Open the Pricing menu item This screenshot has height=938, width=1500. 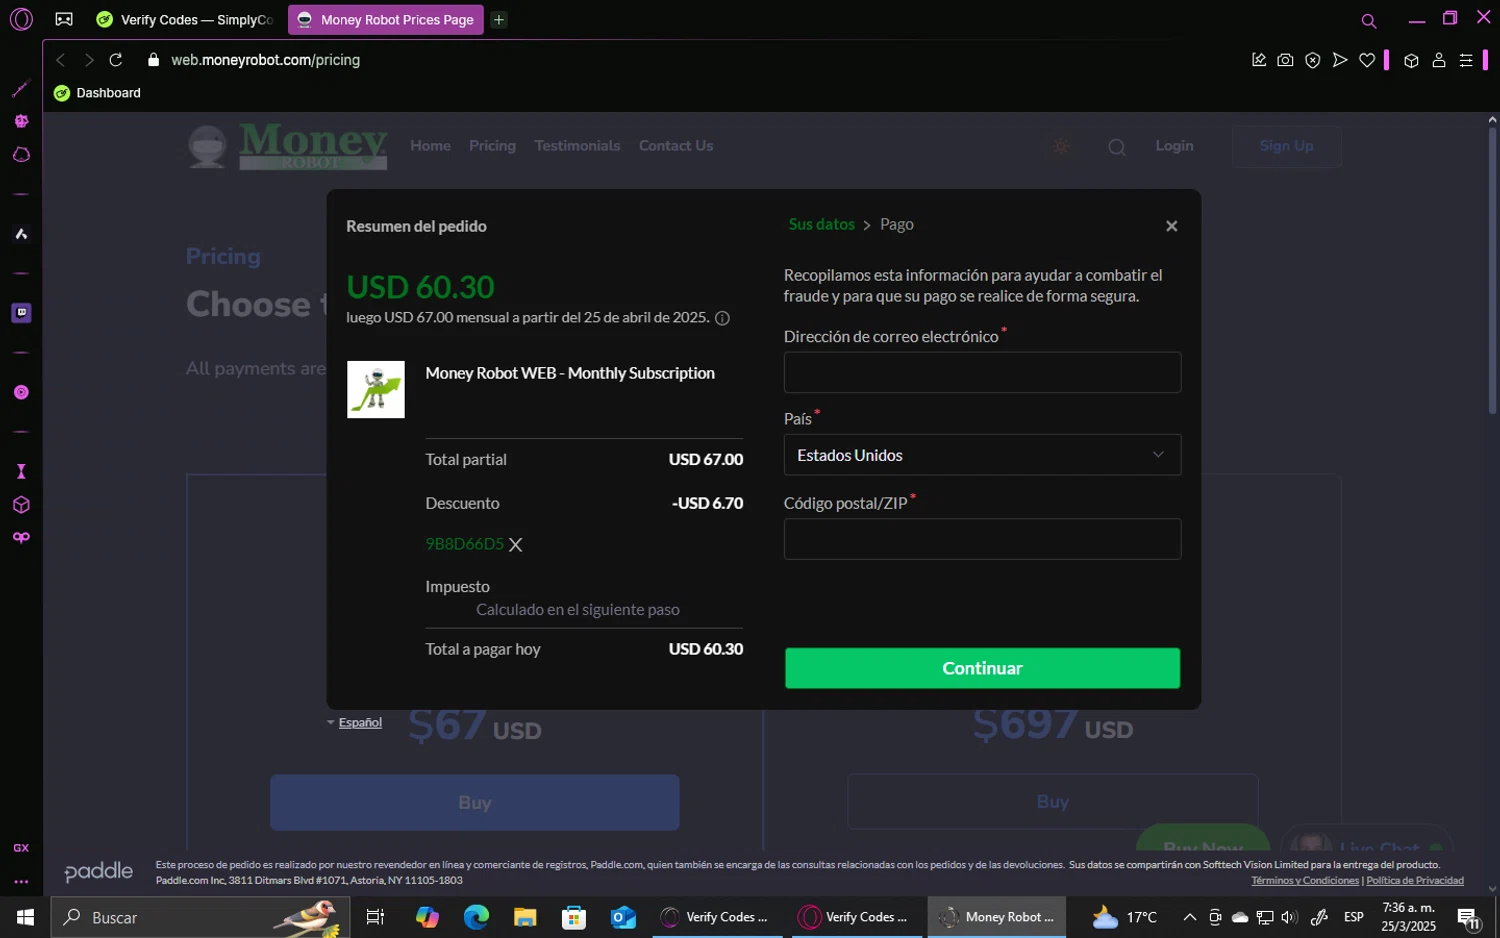click(x=492, y=146)
